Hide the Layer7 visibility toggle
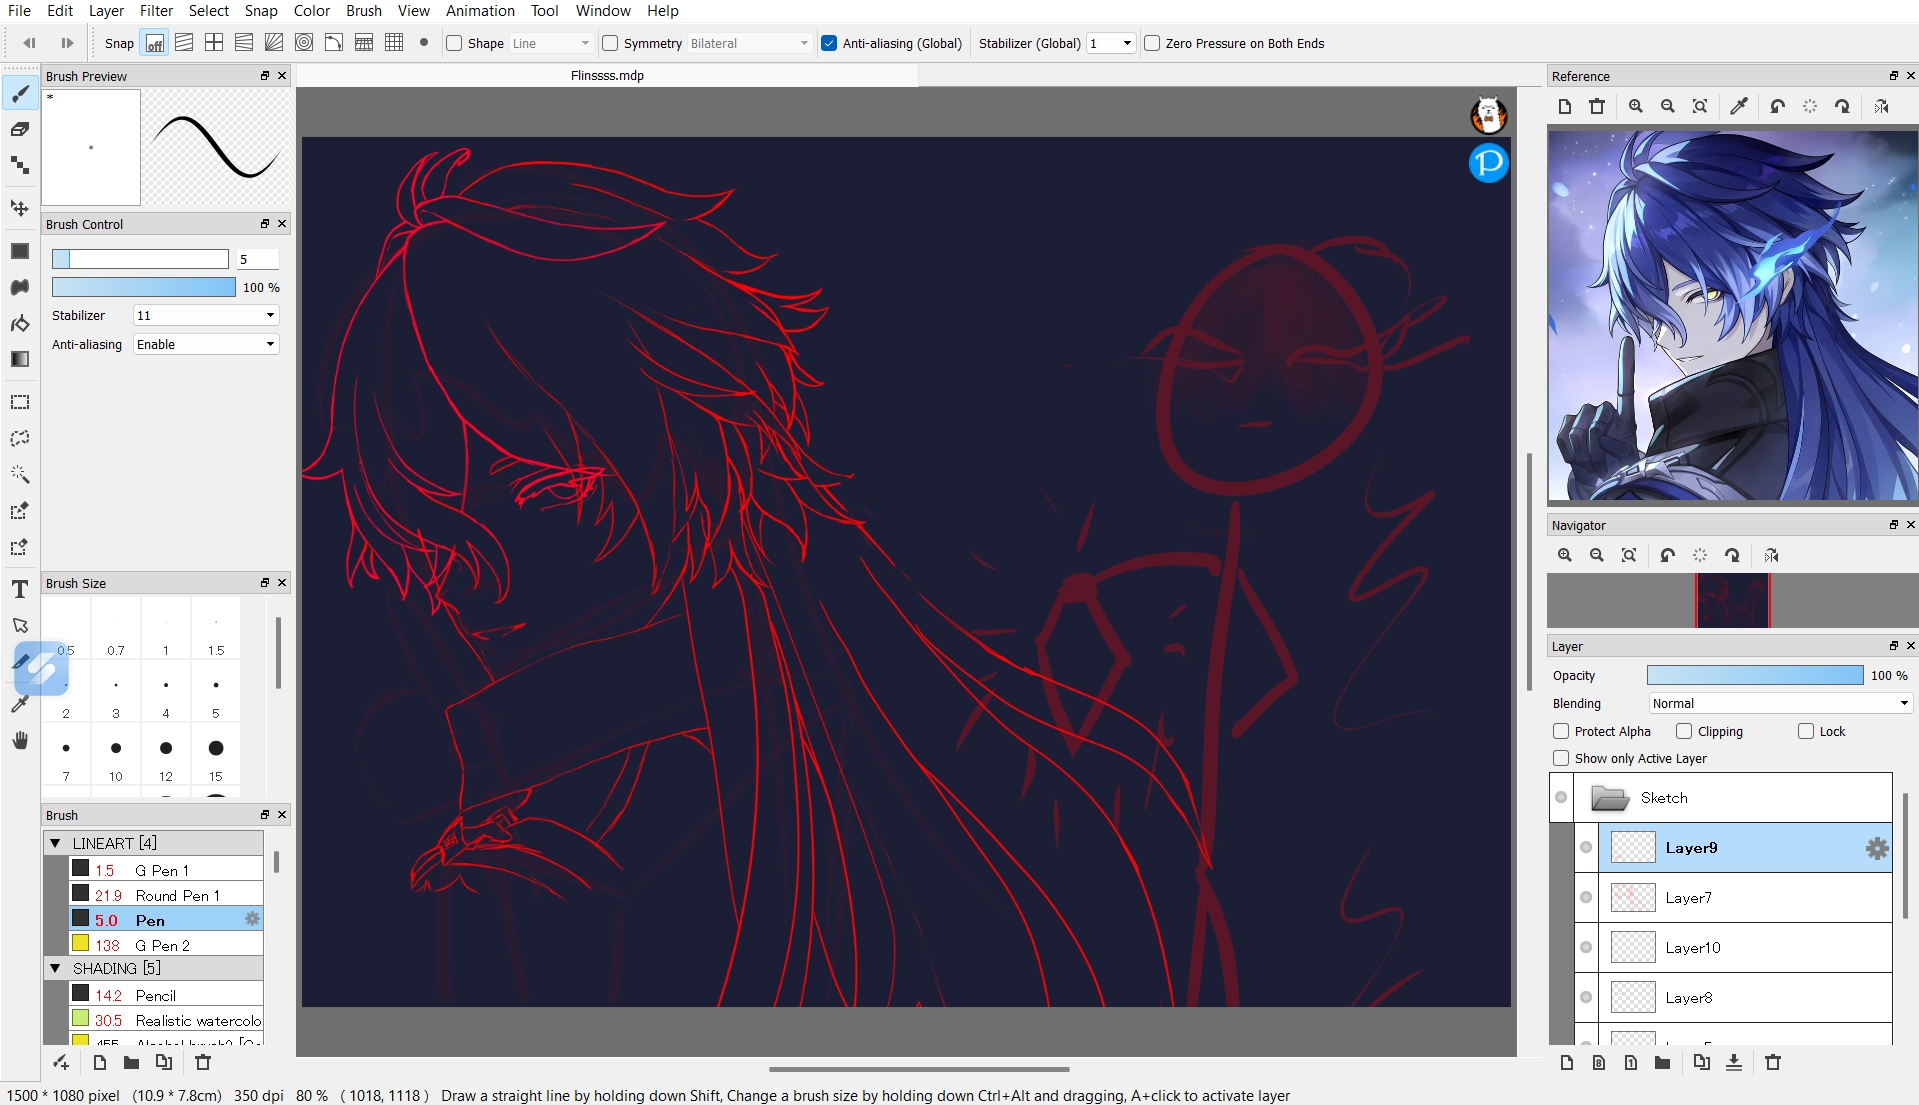The width and height of the screenshot is (1919, 1105). coord(1586,897)
